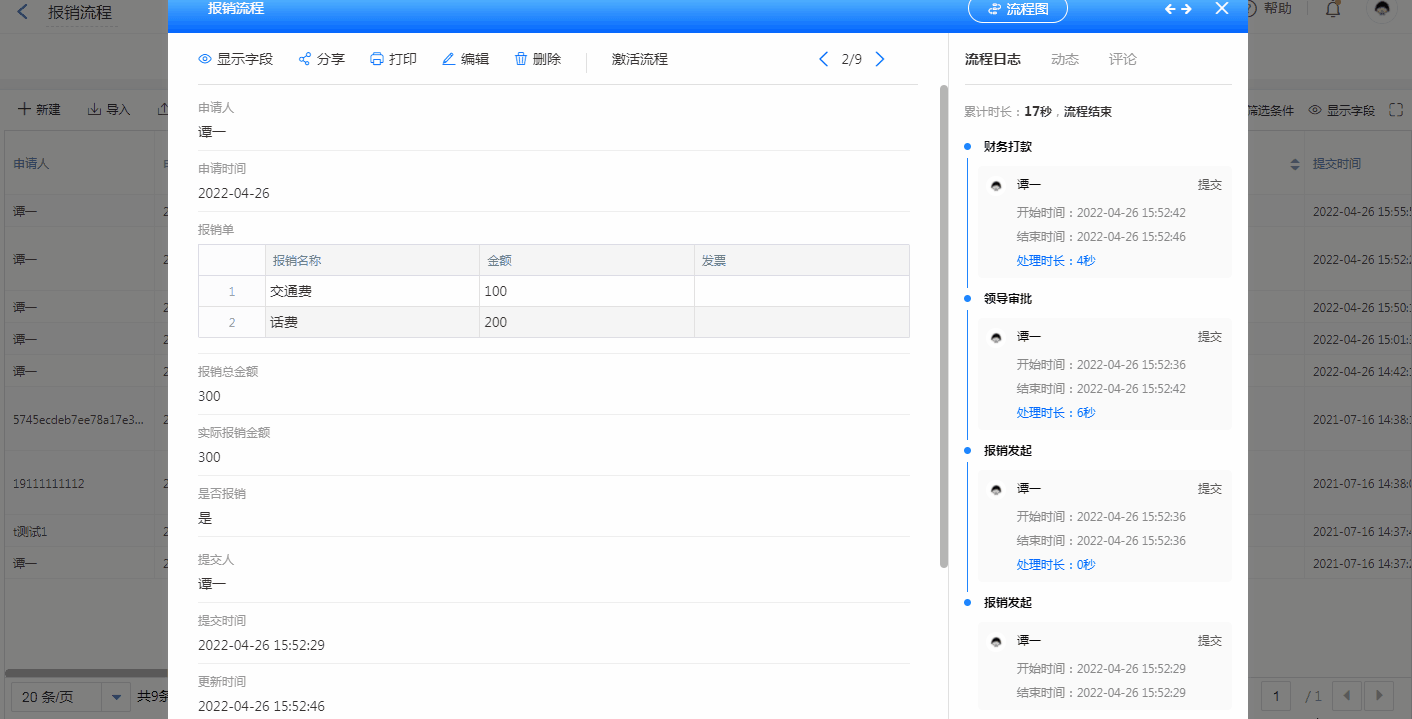Click the back arrow beside 报销流程

point(23,13)
